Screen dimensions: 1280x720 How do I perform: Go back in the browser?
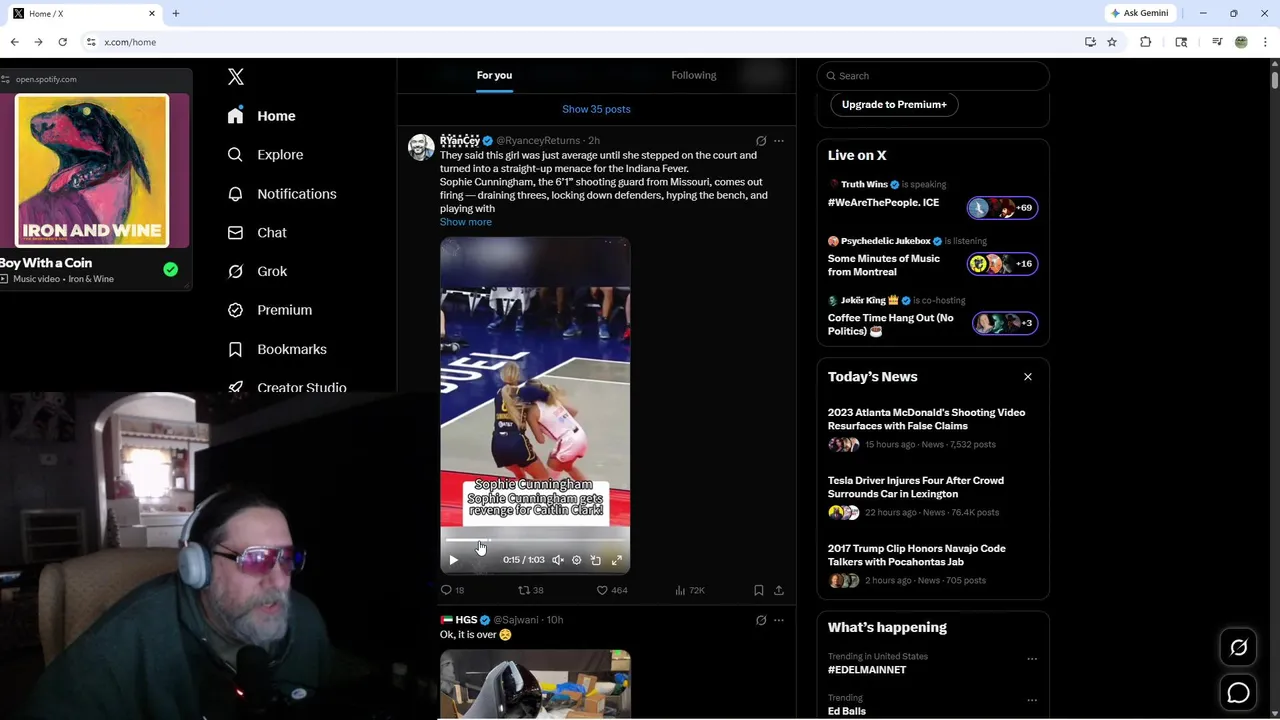(14, 42)
